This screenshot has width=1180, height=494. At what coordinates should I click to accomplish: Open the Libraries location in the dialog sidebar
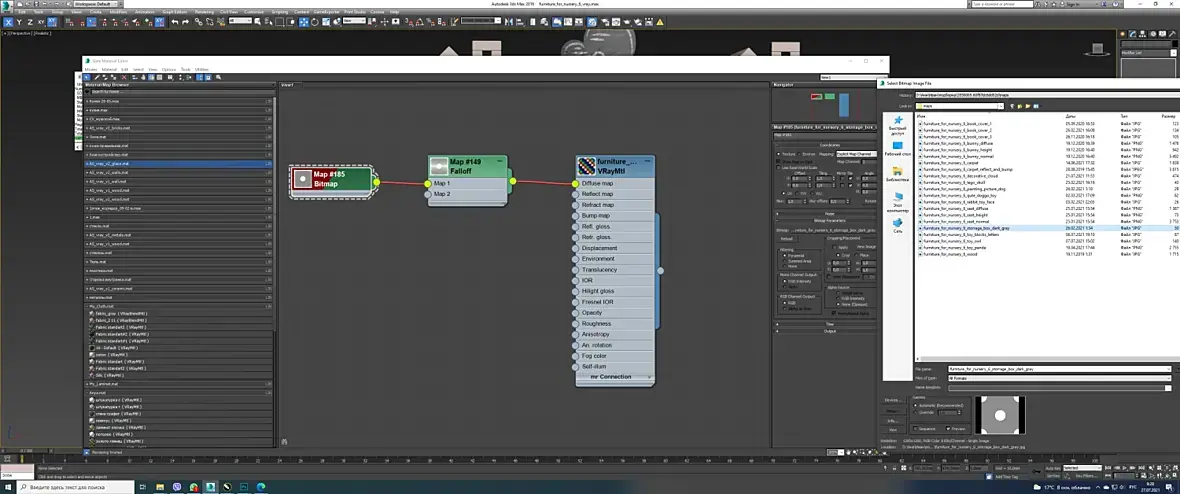tap(898, 174)
